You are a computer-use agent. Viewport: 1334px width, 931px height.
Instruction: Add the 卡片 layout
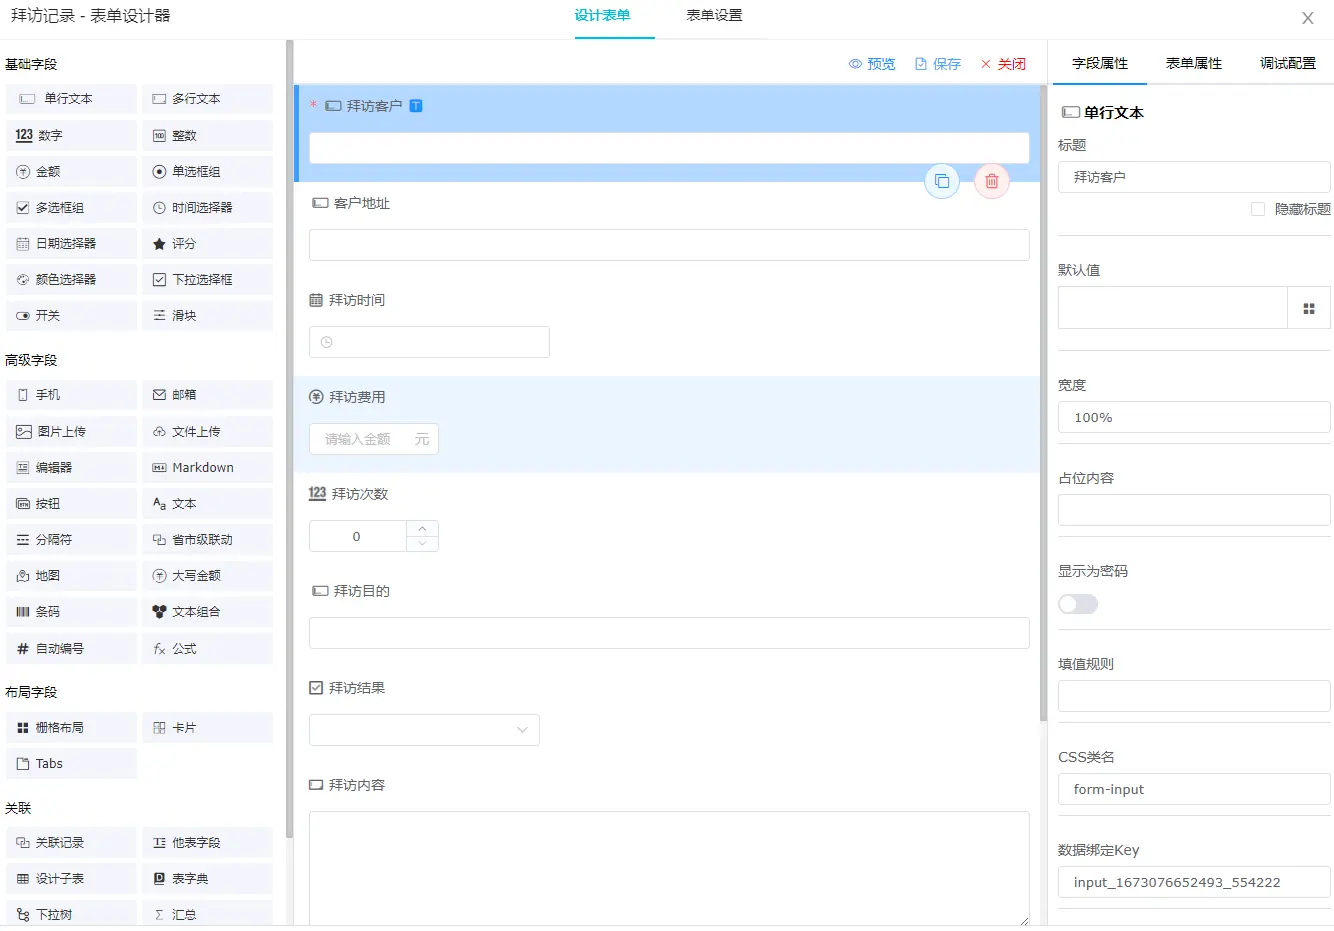click(x=207, y=727)
